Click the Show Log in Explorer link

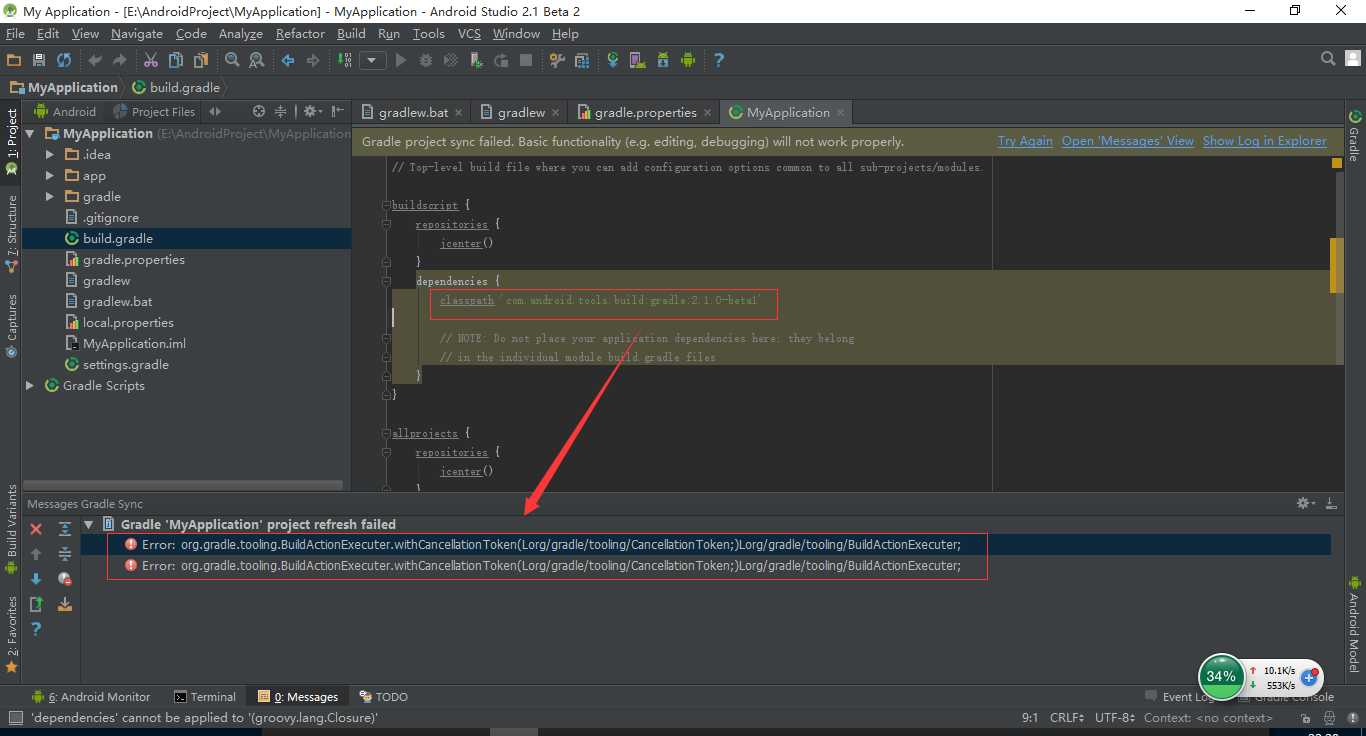click(1265, 141)
